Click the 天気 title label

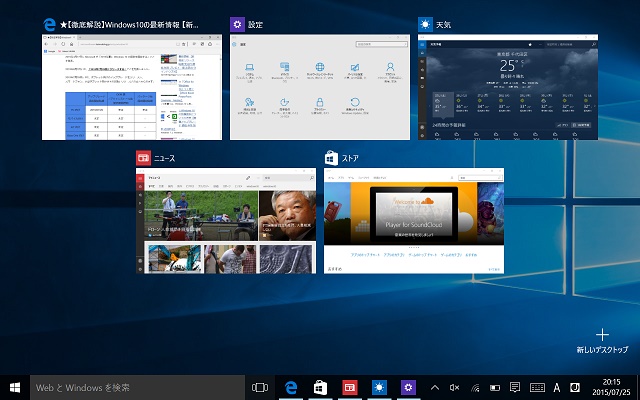click(443, 25)
